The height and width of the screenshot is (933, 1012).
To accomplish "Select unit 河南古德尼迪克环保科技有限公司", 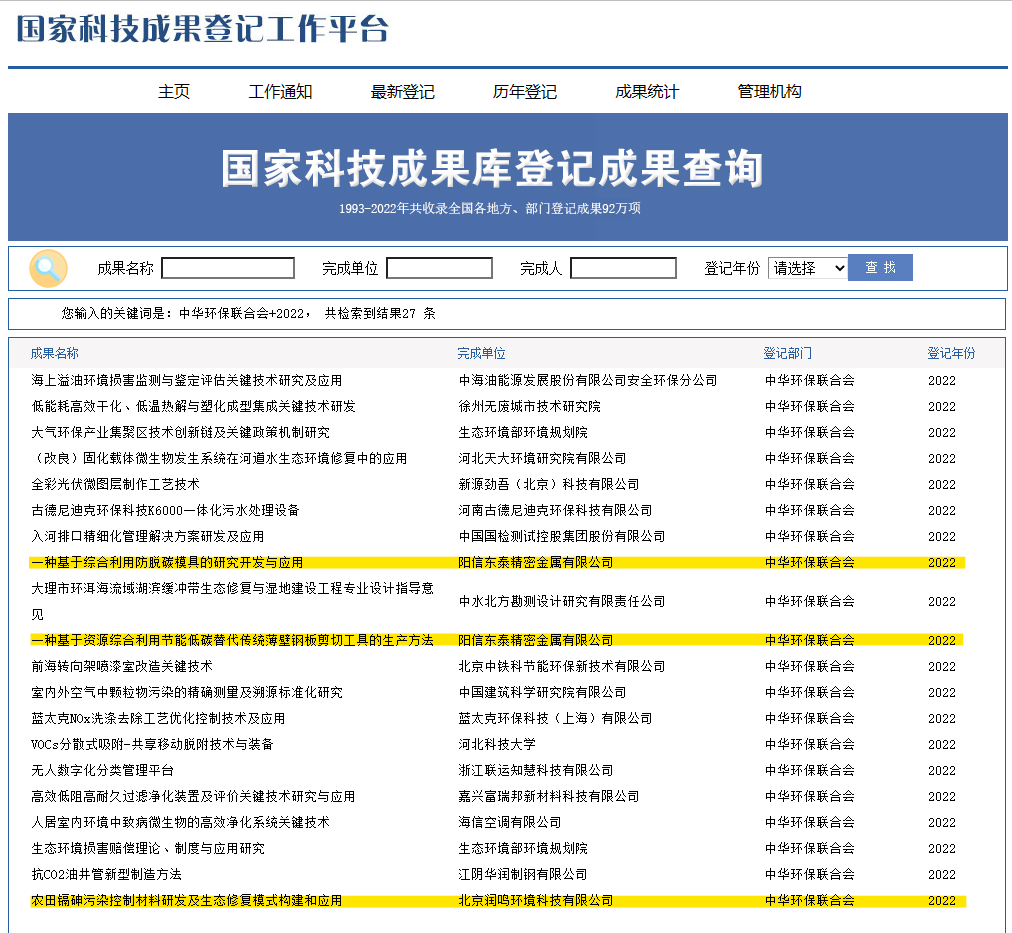I will [555, 510].
